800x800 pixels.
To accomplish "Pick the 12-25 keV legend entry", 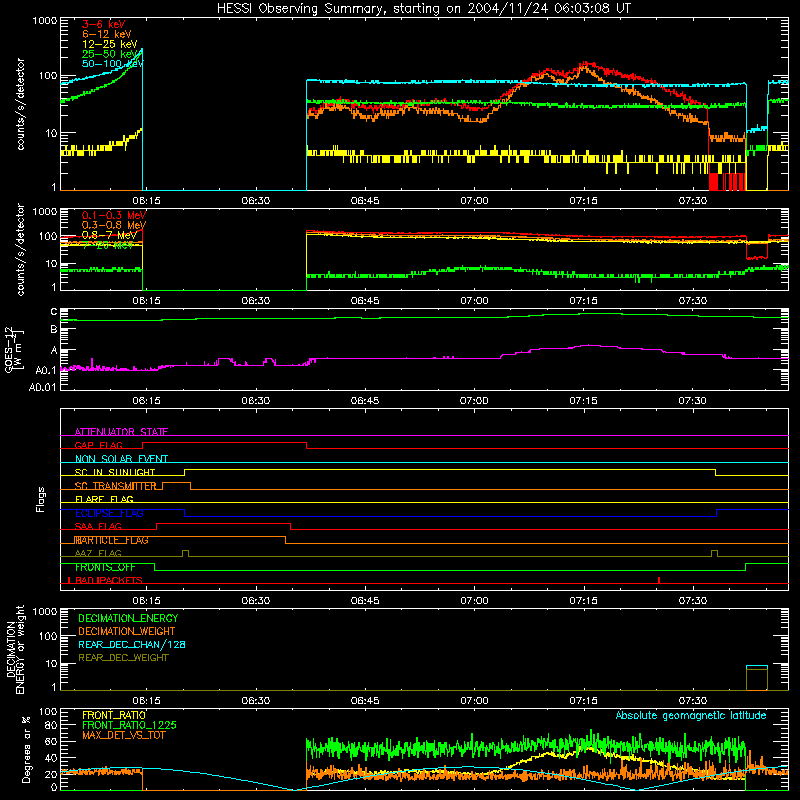I will point(110,44).
